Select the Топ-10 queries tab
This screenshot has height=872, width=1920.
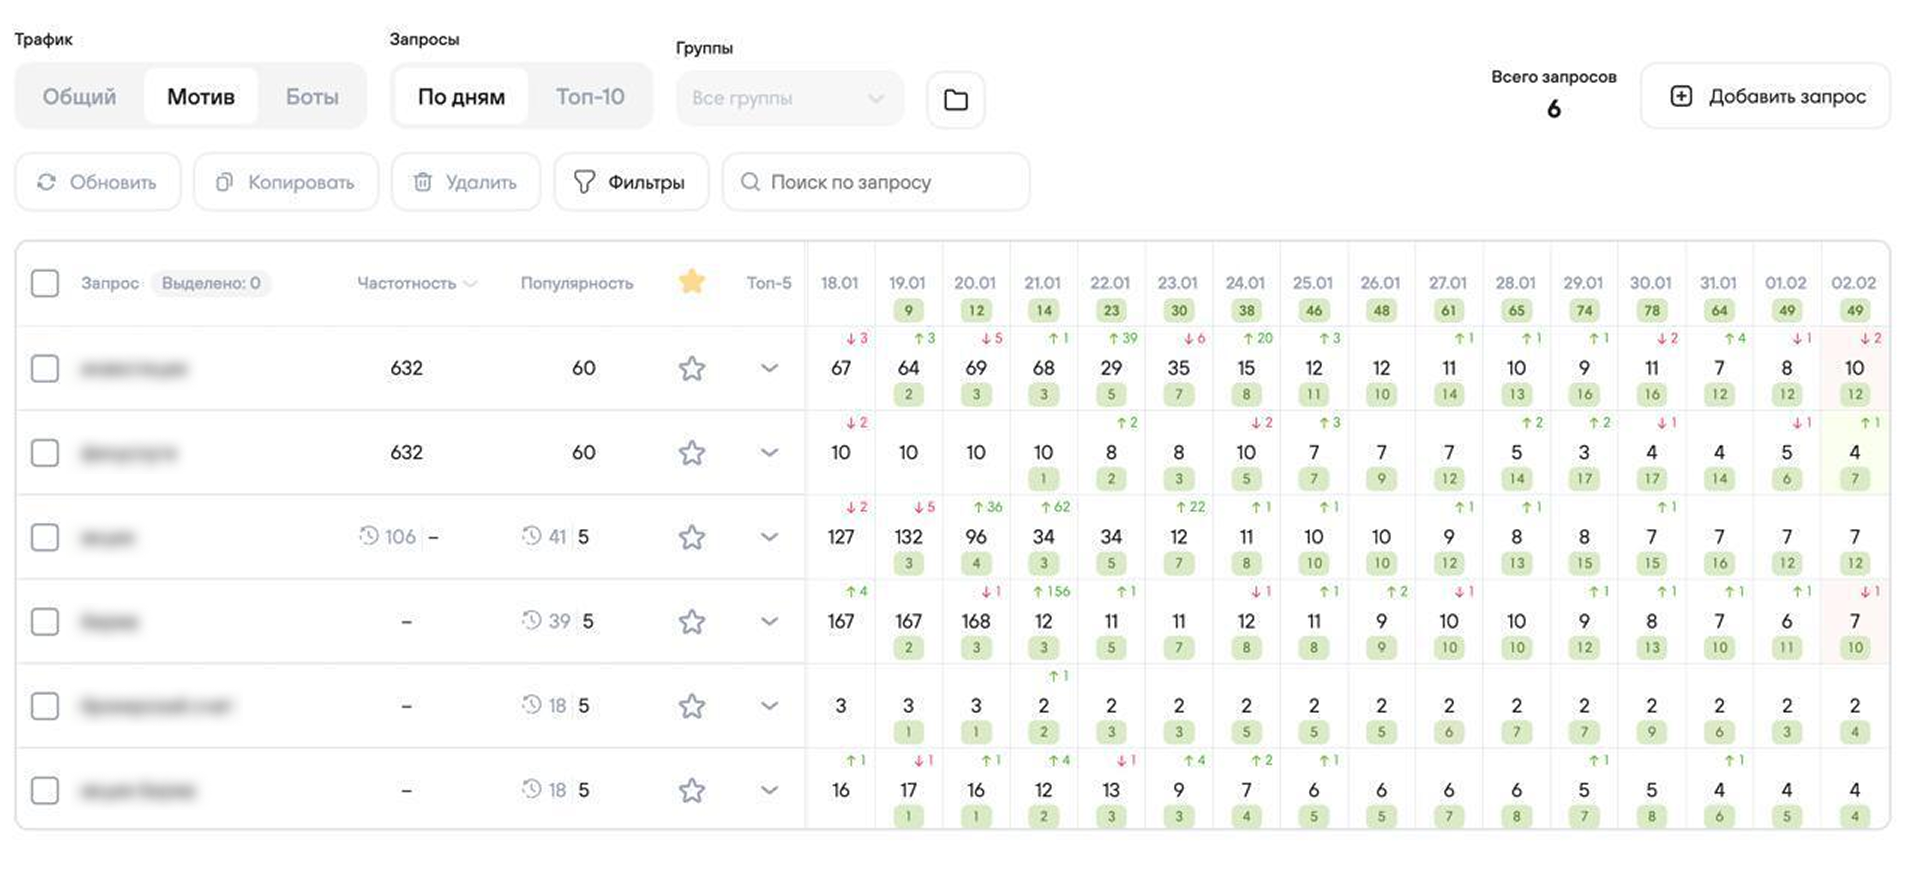[x=590, y=97]
